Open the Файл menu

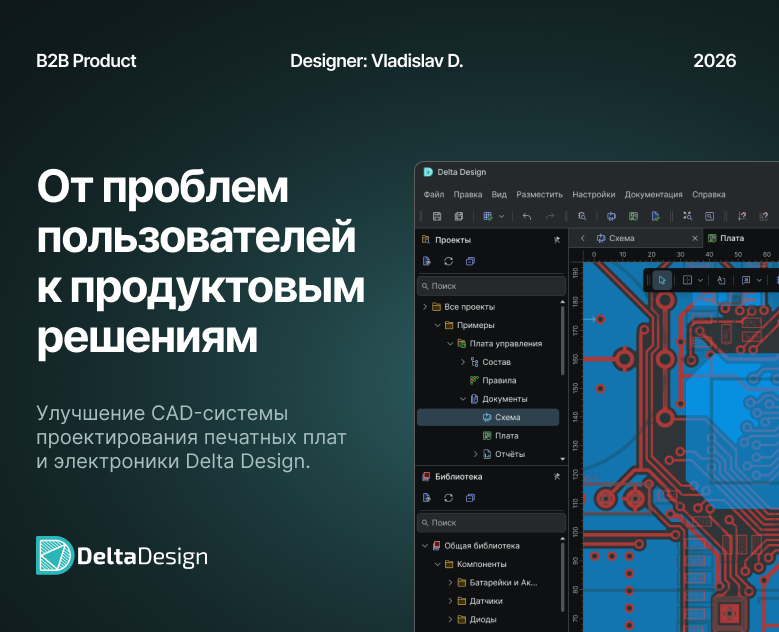pos(434,194)
